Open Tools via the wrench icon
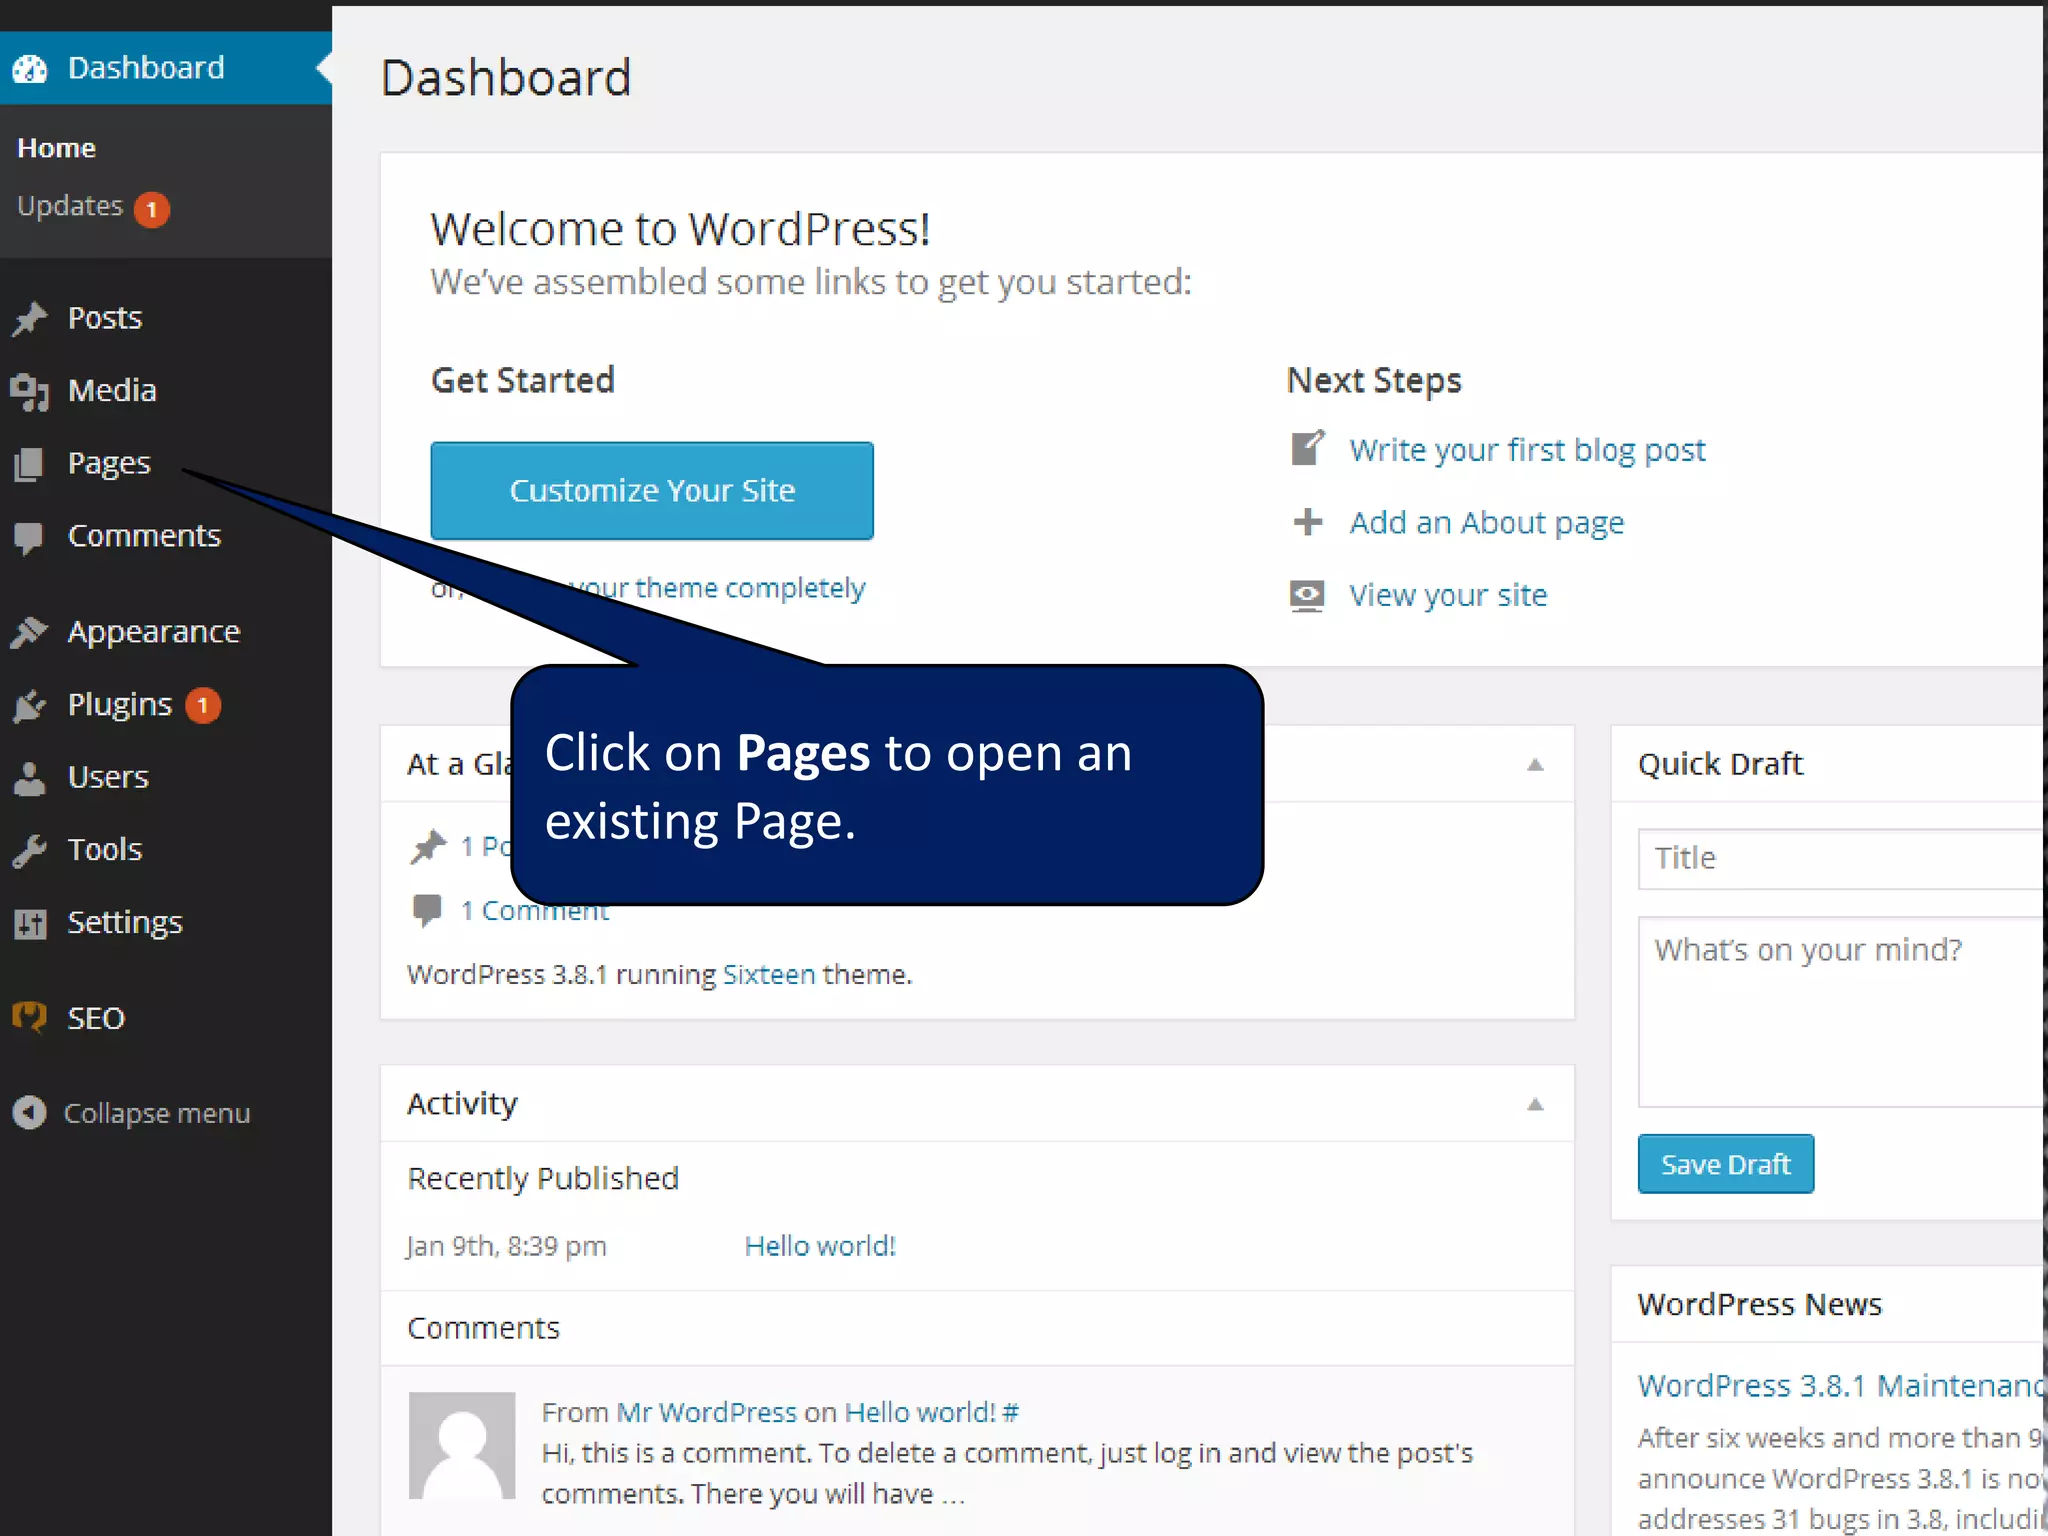Screen dimensions: 2048x1536 30,850
